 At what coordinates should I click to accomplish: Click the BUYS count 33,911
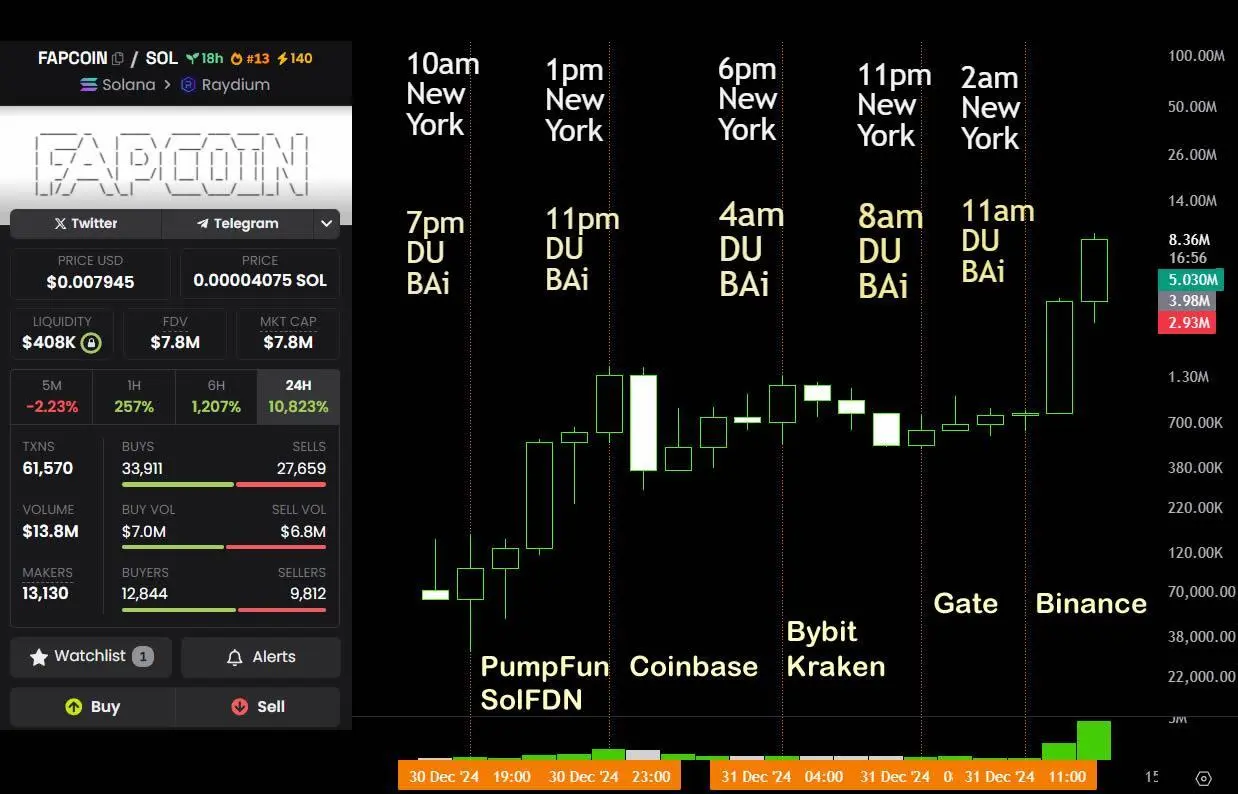tap(142, 468)
